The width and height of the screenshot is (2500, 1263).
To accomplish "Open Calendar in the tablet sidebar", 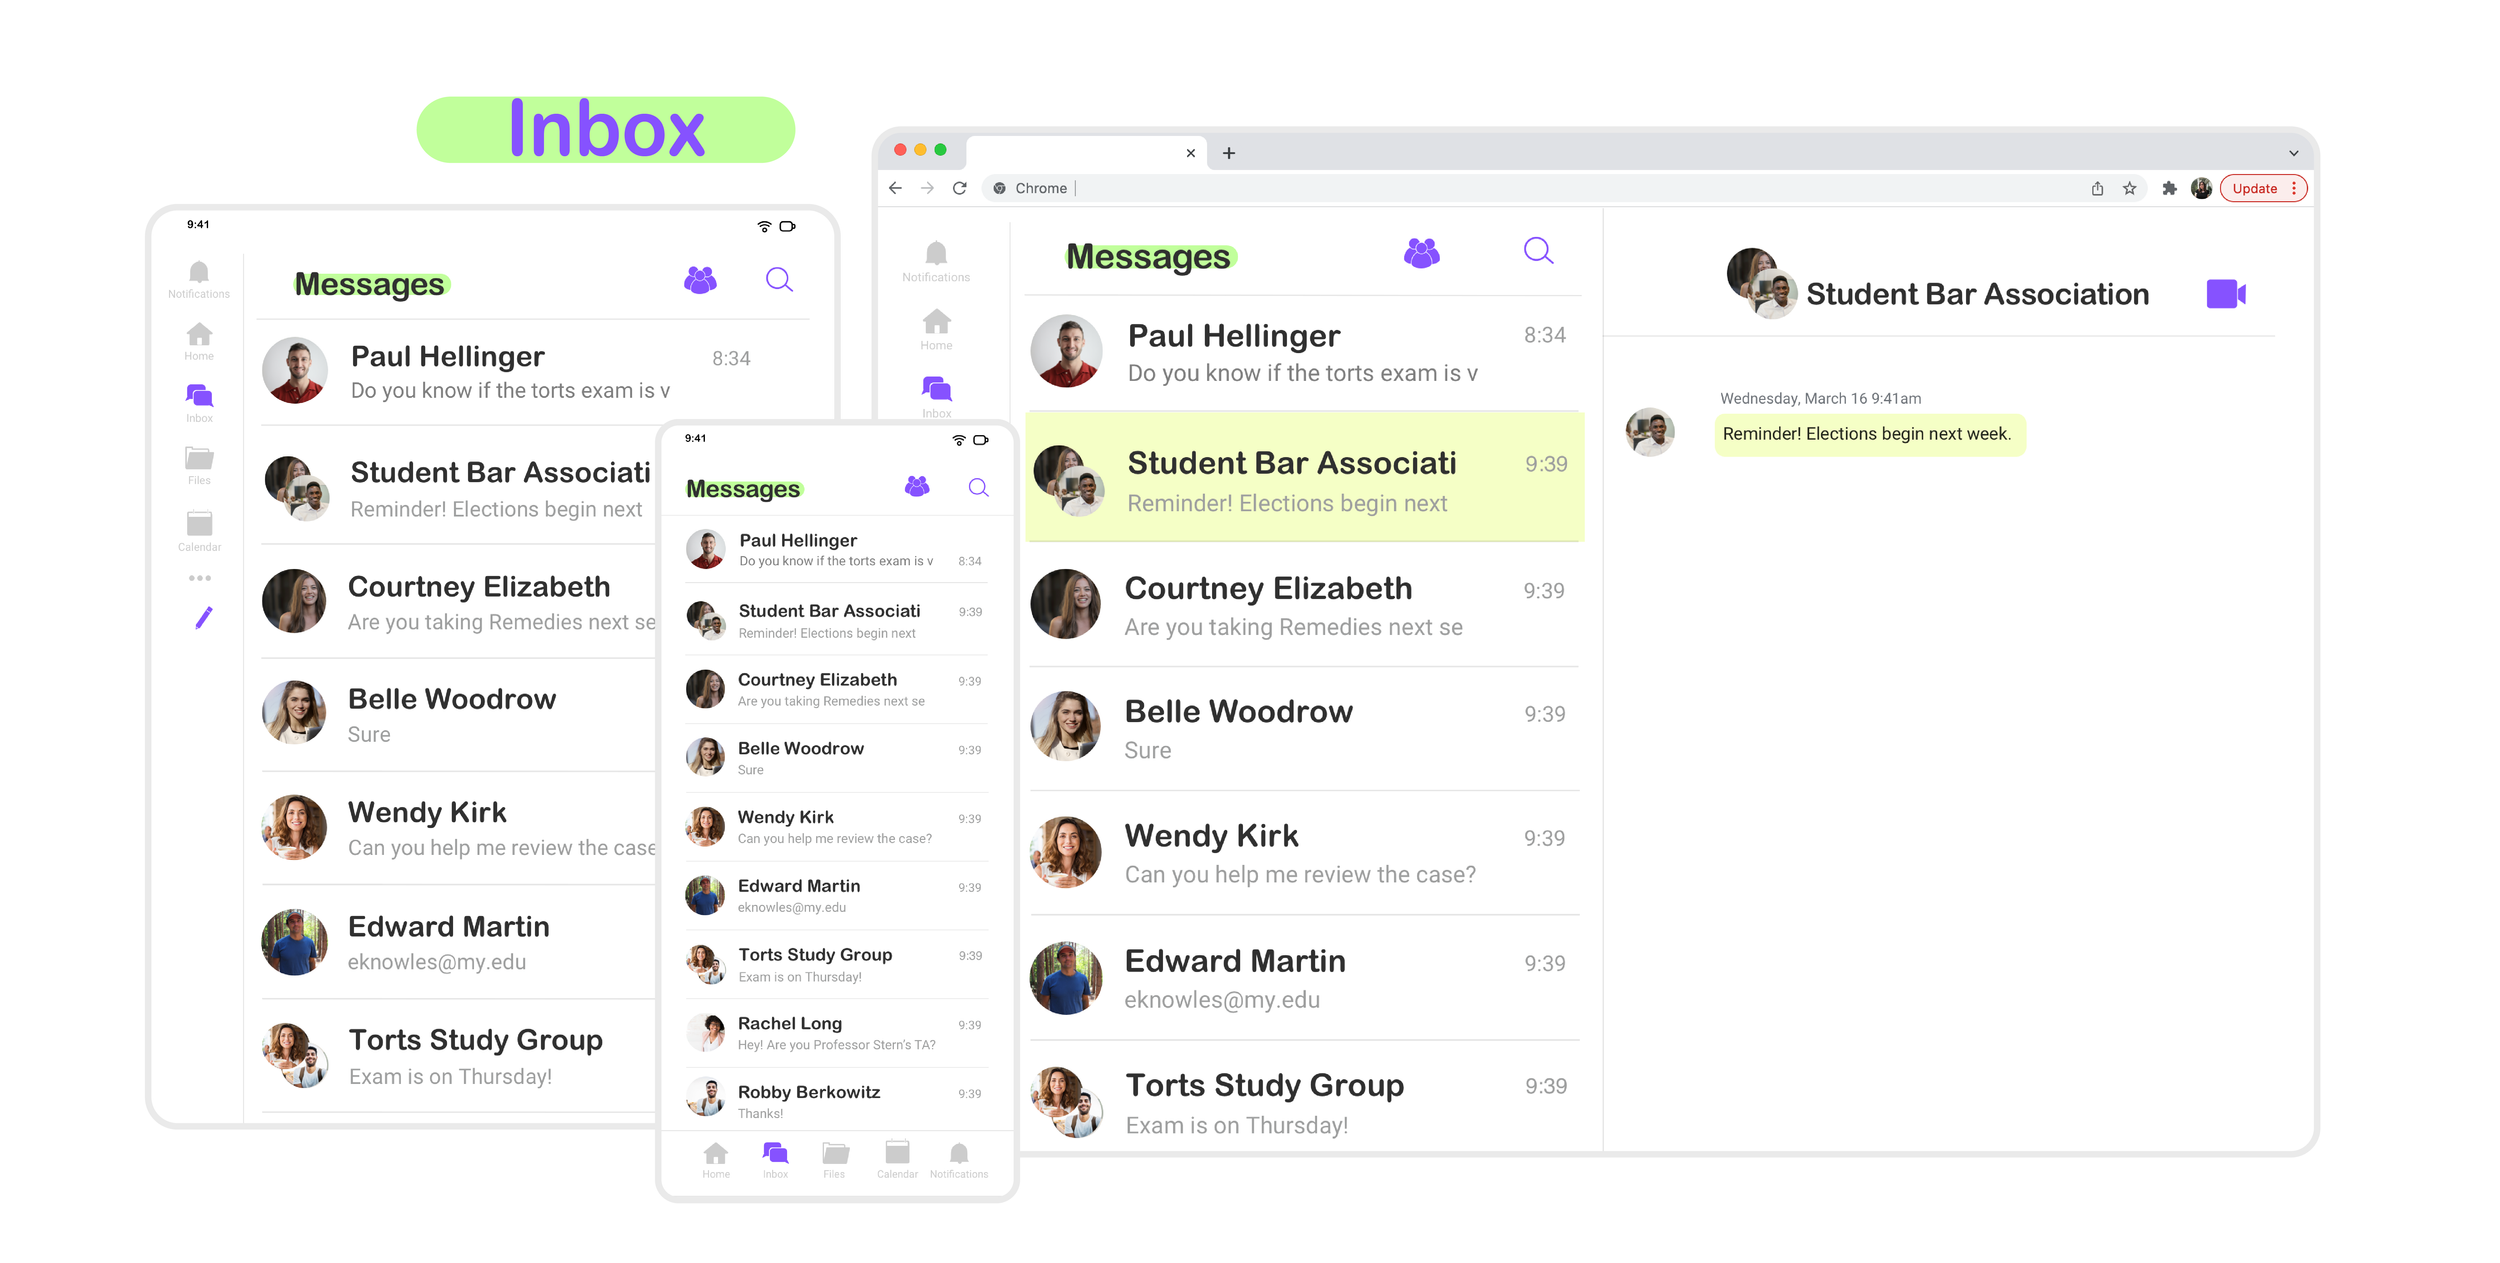I will coord(199,530).
